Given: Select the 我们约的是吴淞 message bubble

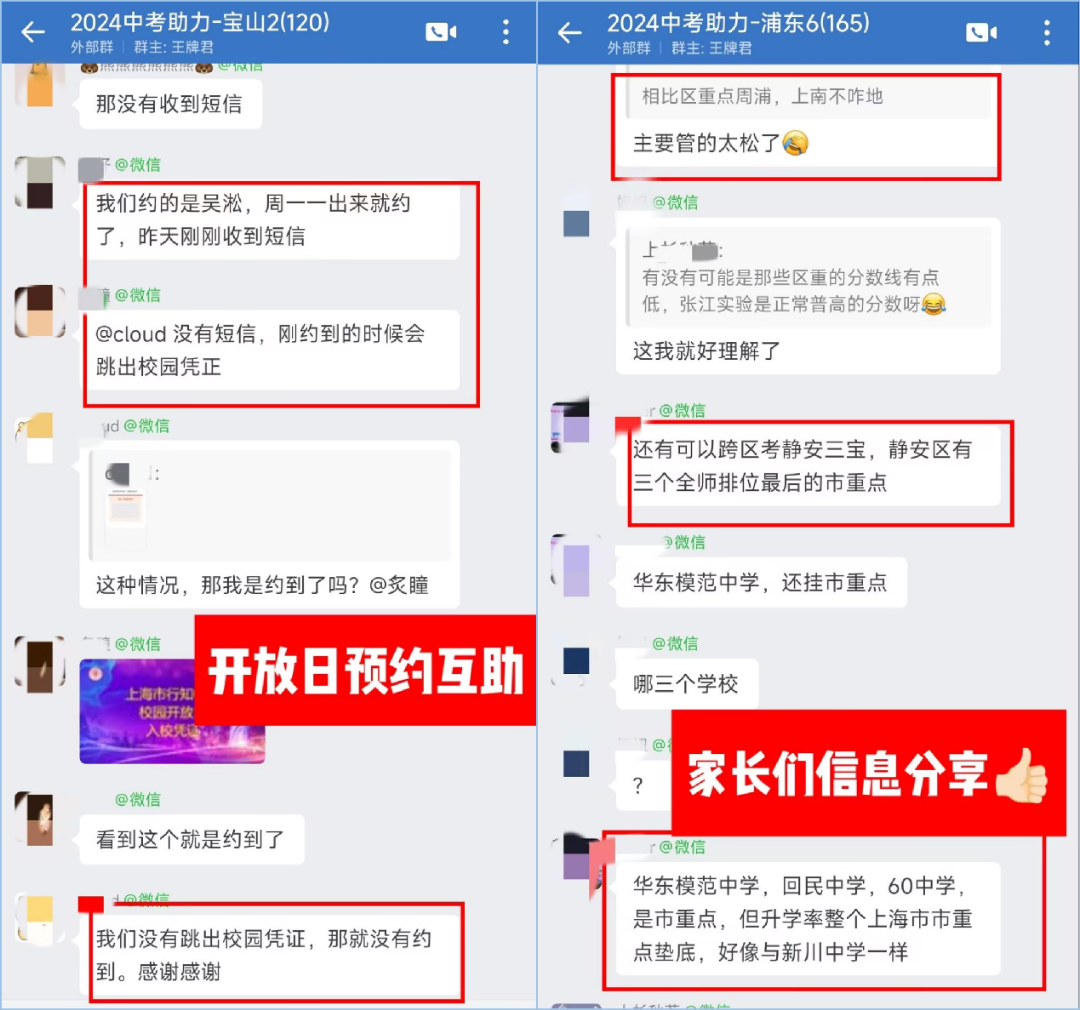Looking at the screenshot, I should click(271, 220).
